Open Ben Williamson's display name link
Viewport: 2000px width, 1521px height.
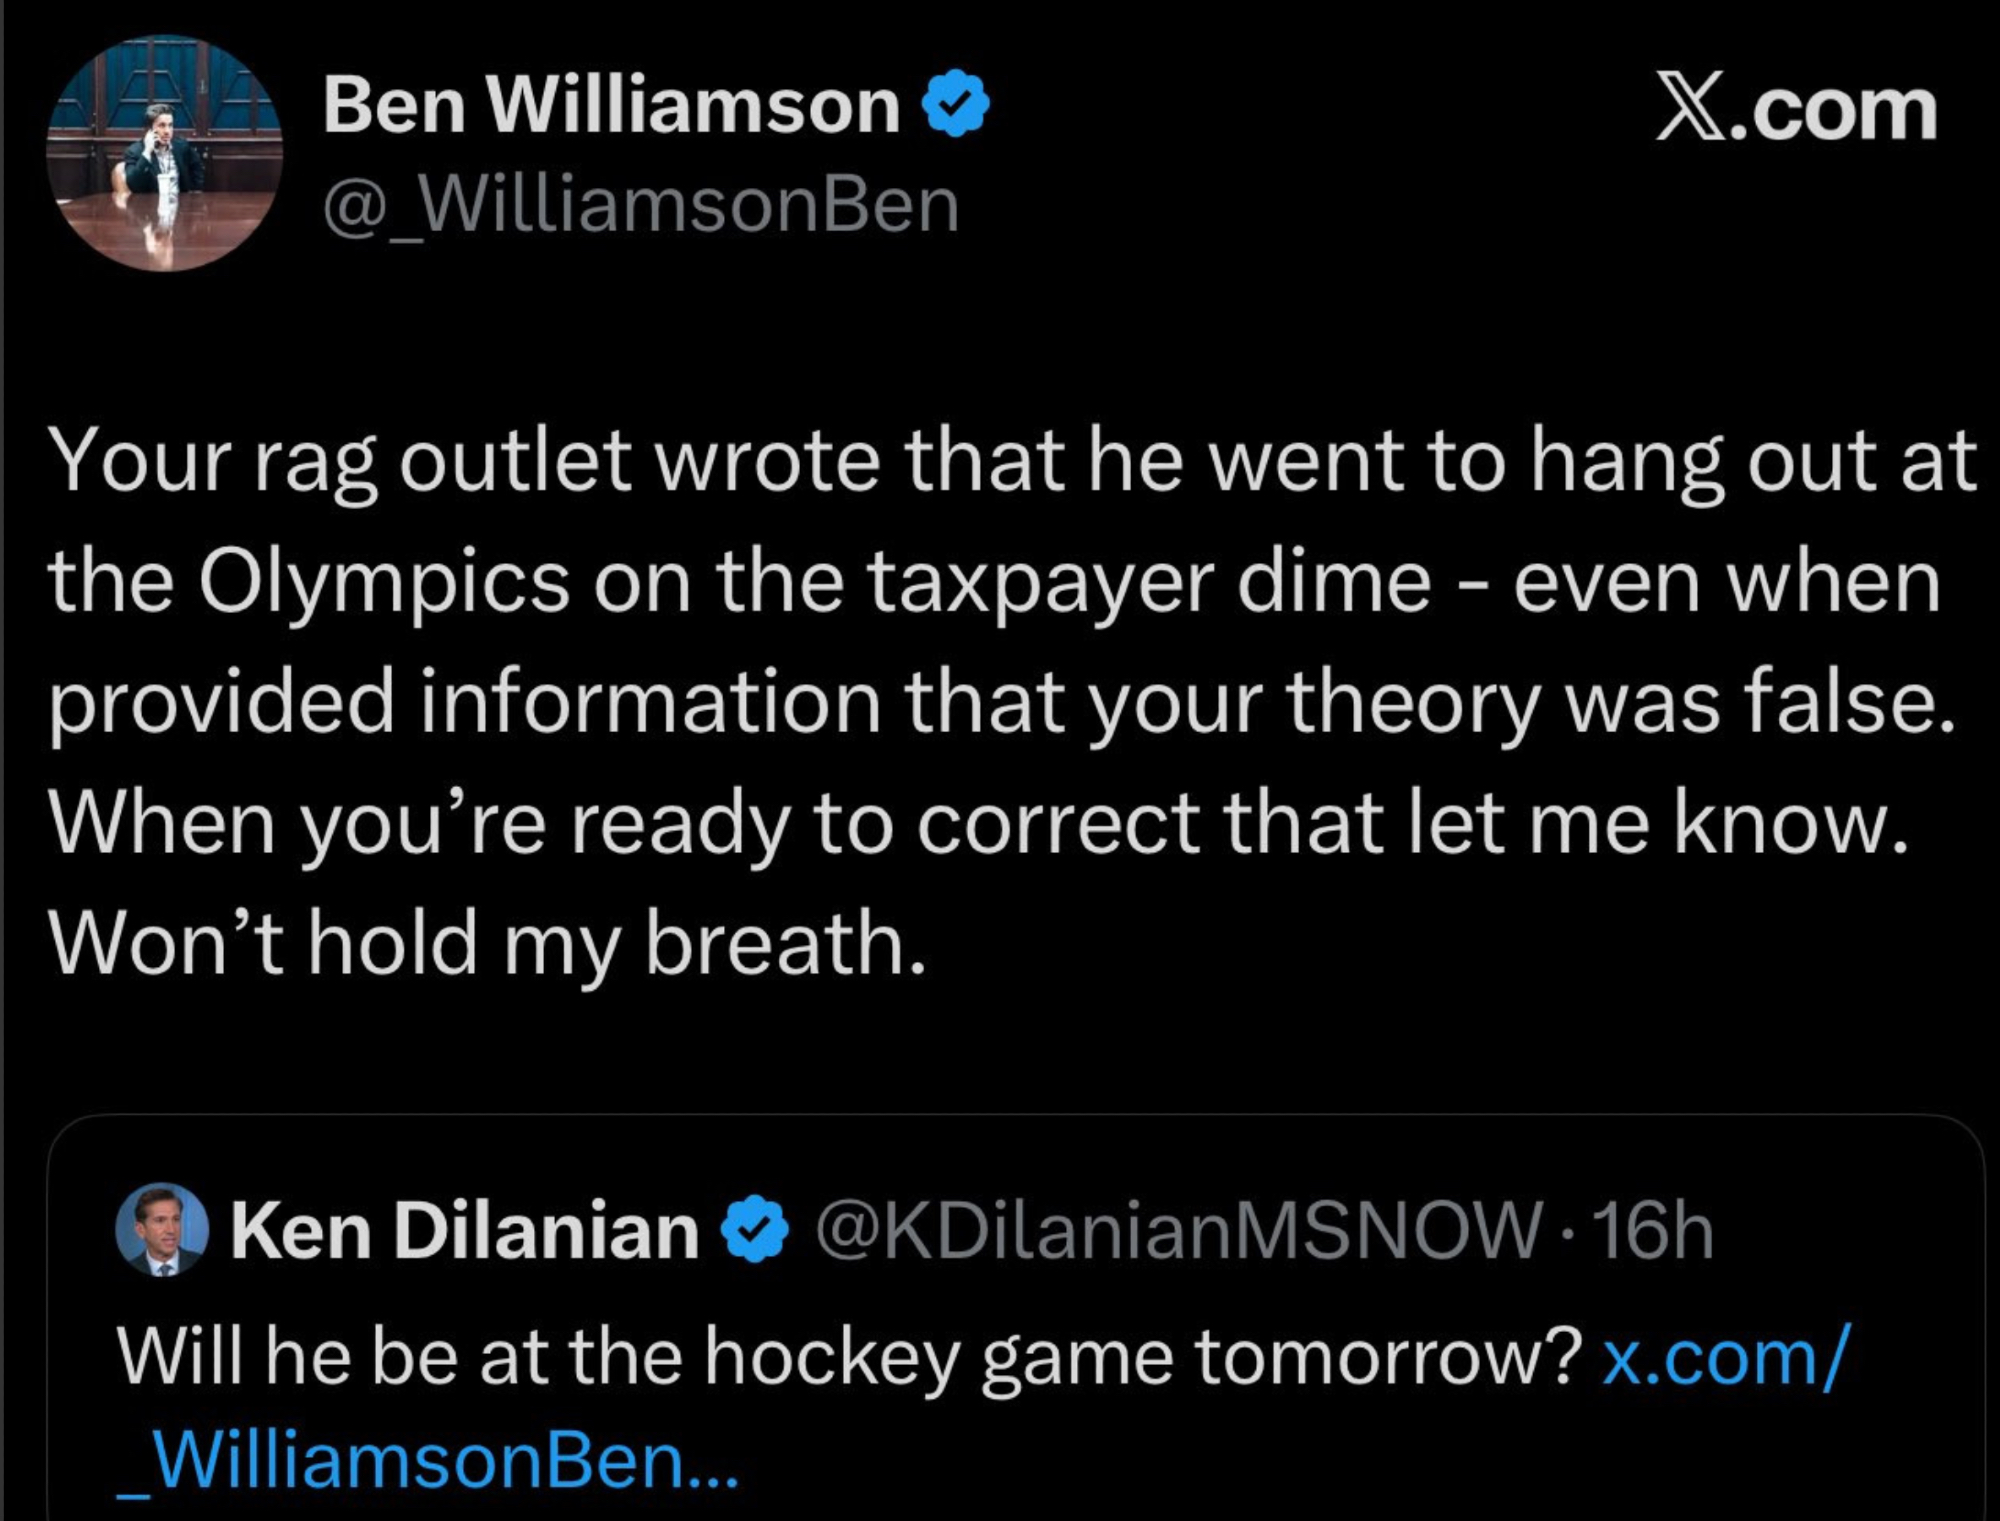(610, 106)
